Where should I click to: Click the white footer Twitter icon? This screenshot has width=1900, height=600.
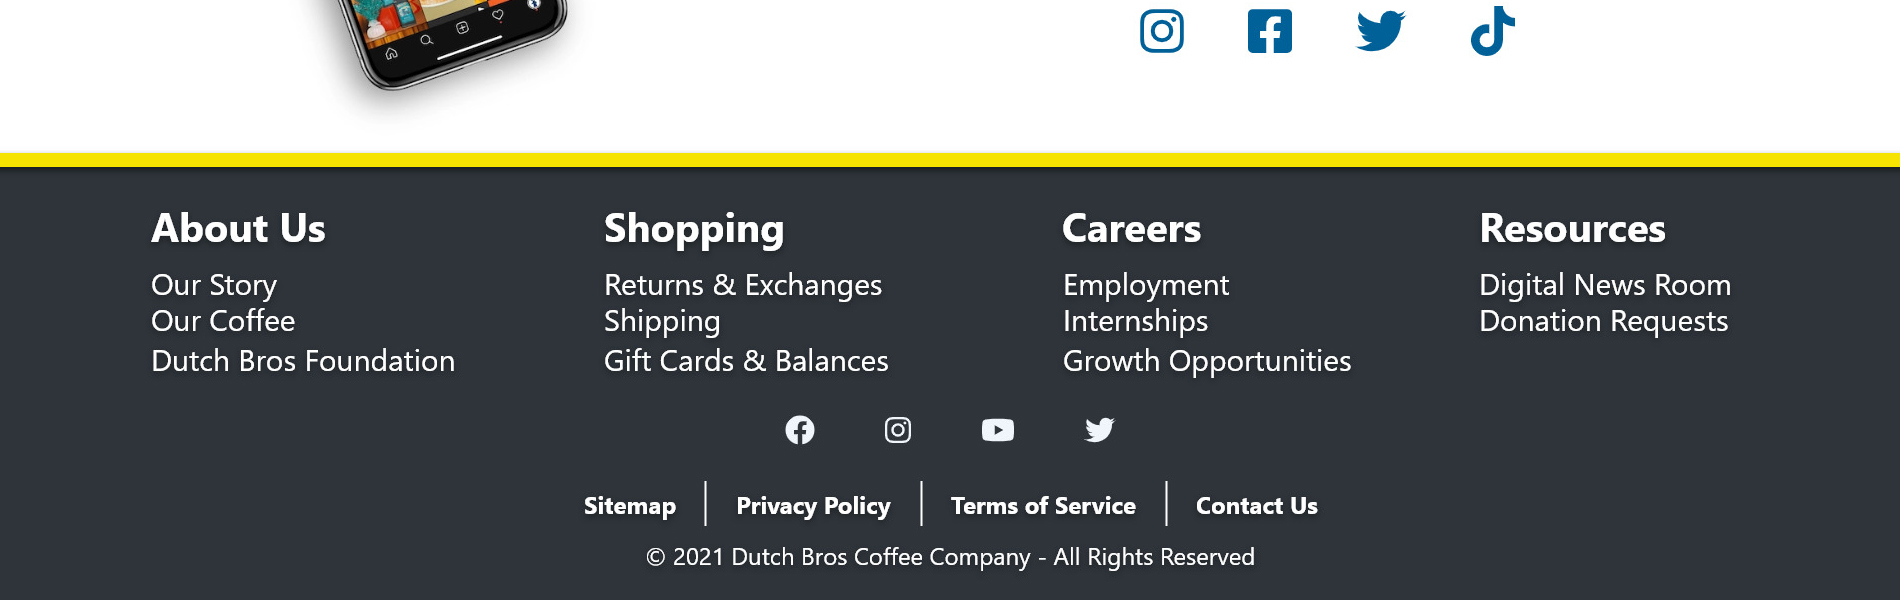pos(1099,430)
